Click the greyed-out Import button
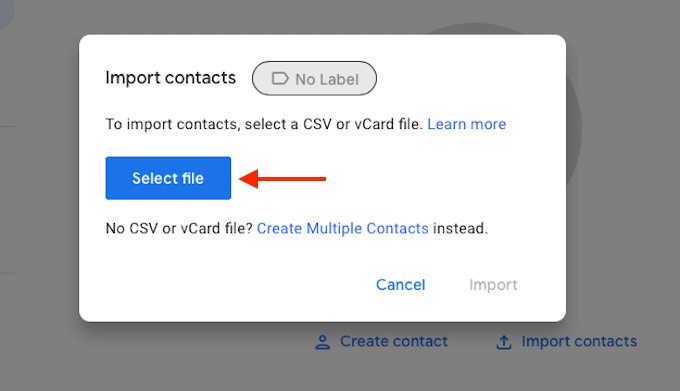This screenshot has height=391, width=680. [x=494, y=285]
